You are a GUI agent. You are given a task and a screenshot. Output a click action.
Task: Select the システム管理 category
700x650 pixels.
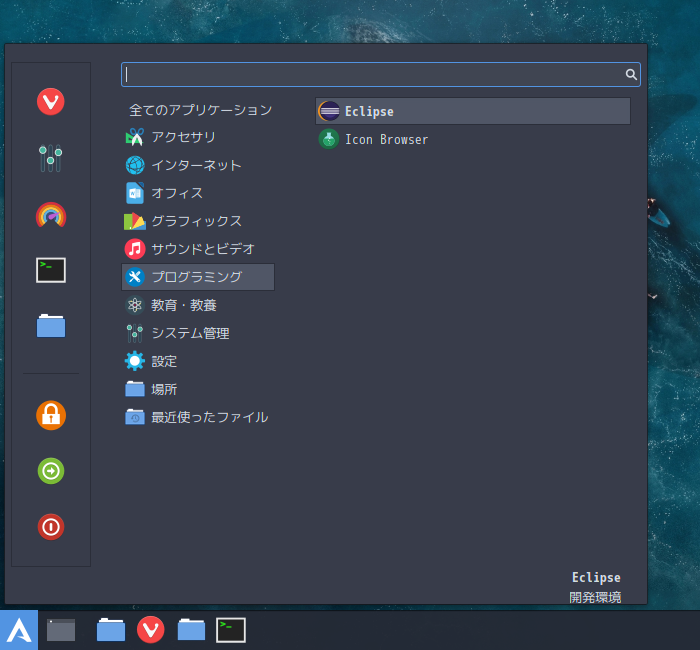coord(198,333)
